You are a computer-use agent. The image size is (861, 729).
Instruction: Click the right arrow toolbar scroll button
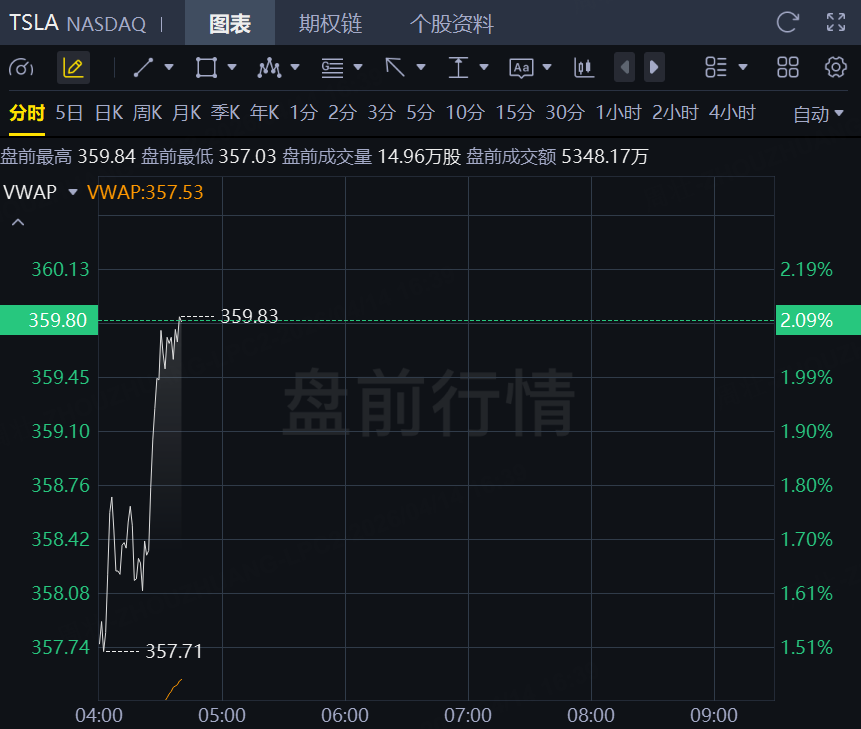[654, 68]
